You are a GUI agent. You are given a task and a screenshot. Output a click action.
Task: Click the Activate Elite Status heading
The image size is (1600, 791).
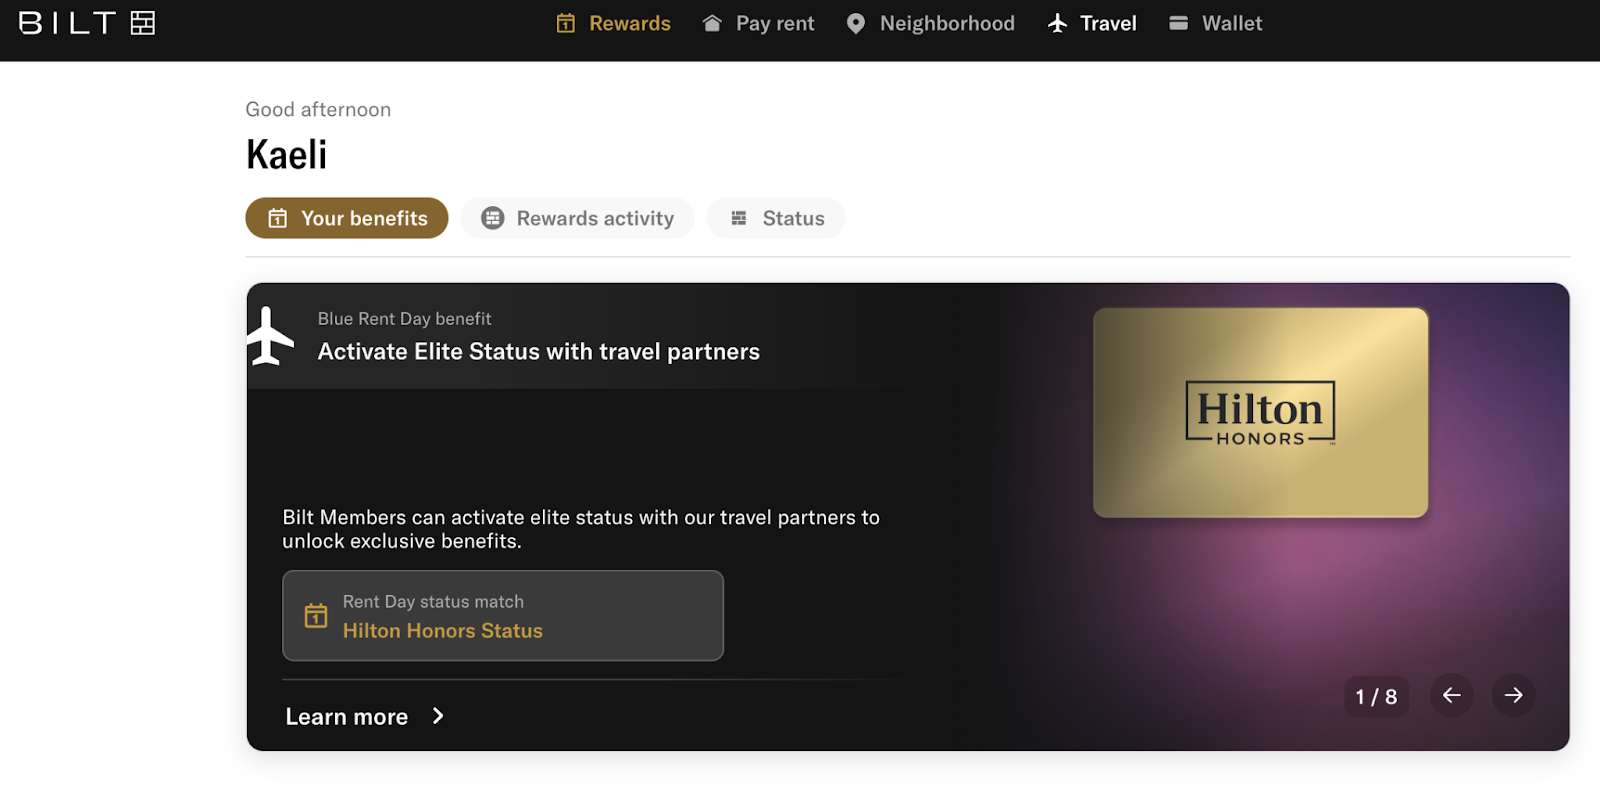click(x=539, y=352)
